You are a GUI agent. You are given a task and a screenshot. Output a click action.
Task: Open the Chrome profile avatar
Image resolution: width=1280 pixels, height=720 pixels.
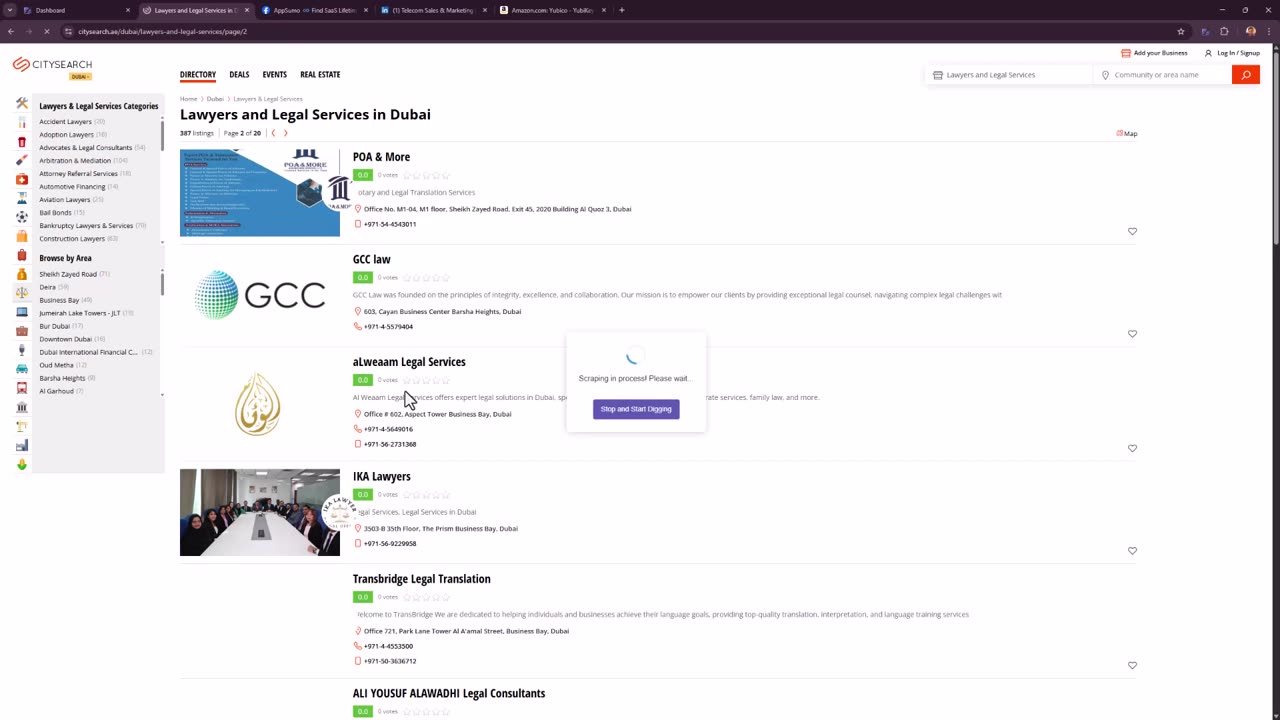tap(1250, 31)
